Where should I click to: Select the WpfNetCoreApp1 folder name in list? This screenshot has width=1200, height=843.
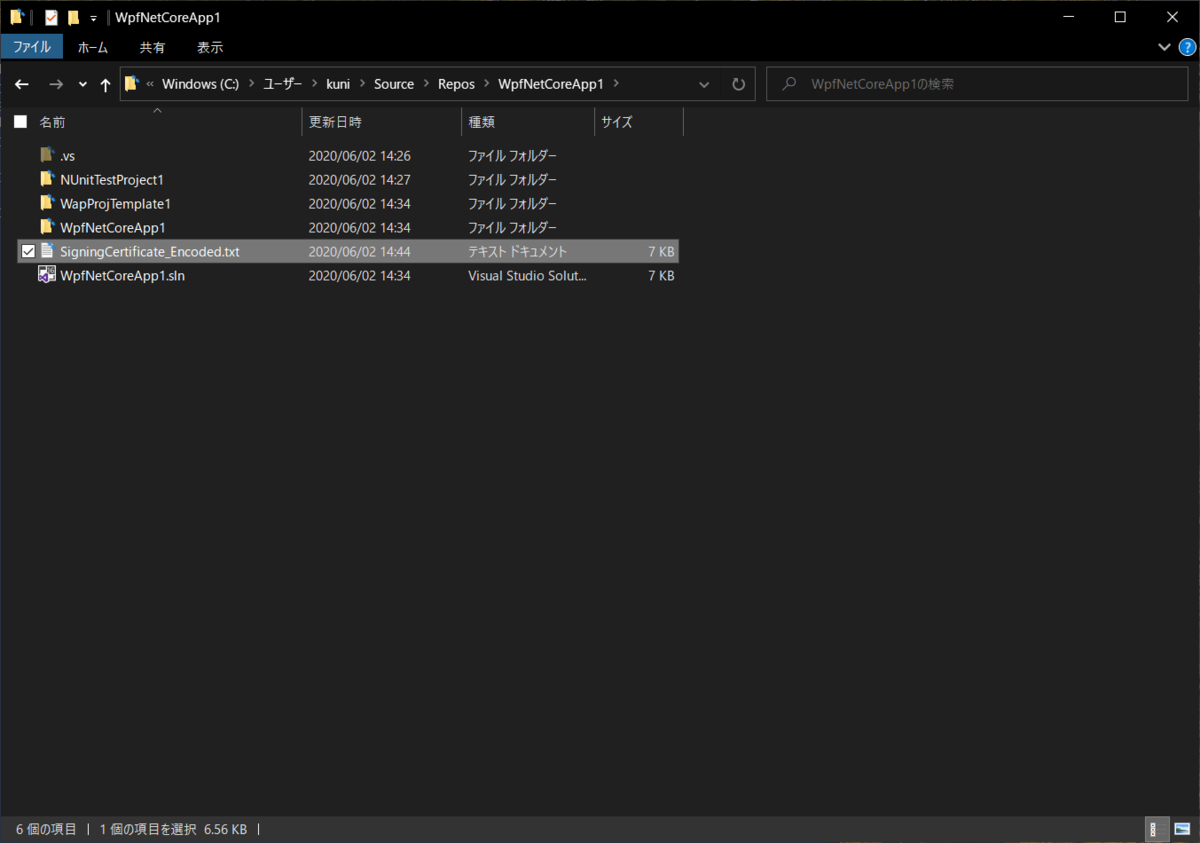[x=112, y=228]
